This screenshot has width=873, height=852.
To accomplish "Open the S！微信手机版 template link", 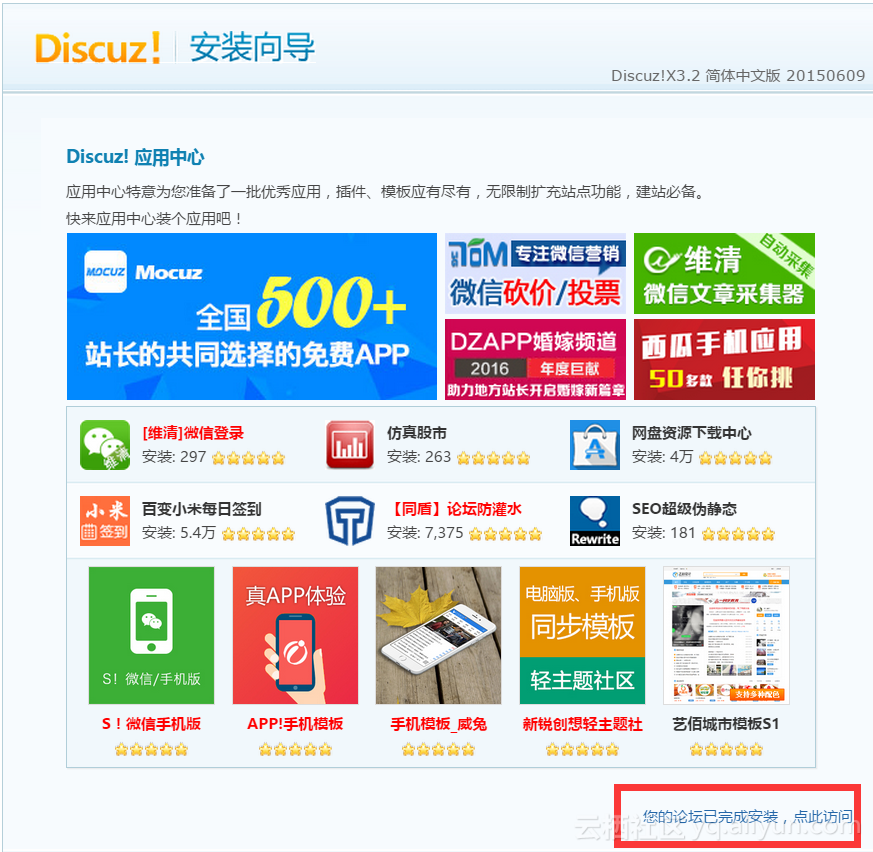I will pyautogui.click(x=151, y=723).
